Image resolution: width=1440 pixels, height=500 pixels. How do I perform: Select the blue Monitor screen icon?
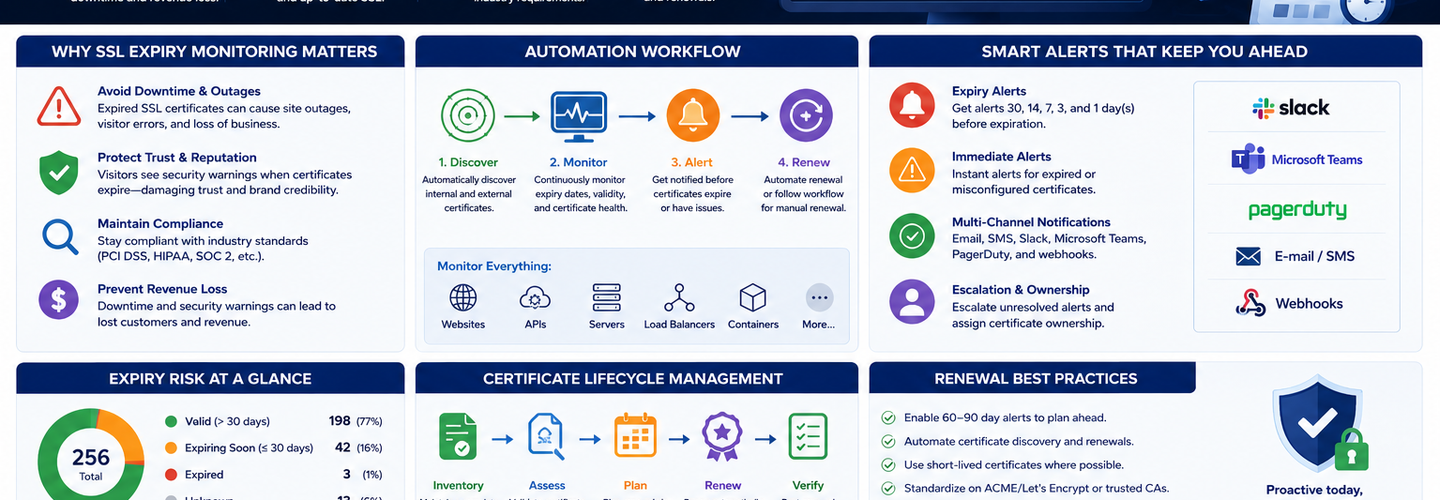point(579,116)
